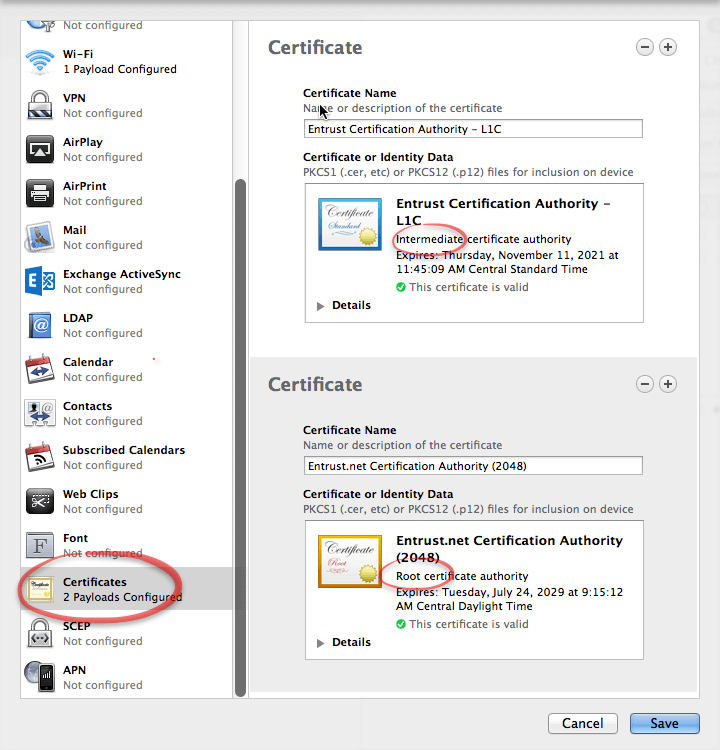Click the Entrust L1C intermediate certificate thumbnail

(x=350, y=224)
